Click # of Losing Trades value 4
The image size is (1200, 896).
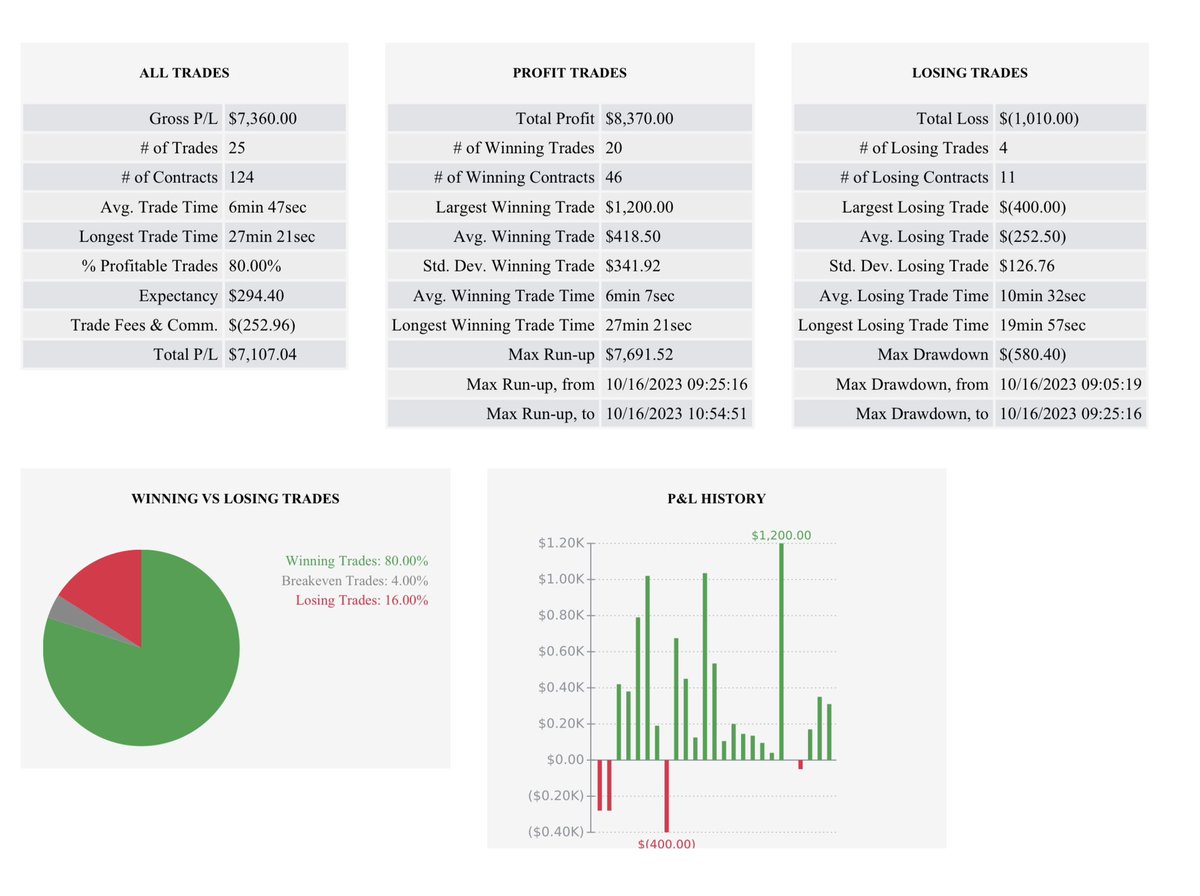click(1003, 148)
